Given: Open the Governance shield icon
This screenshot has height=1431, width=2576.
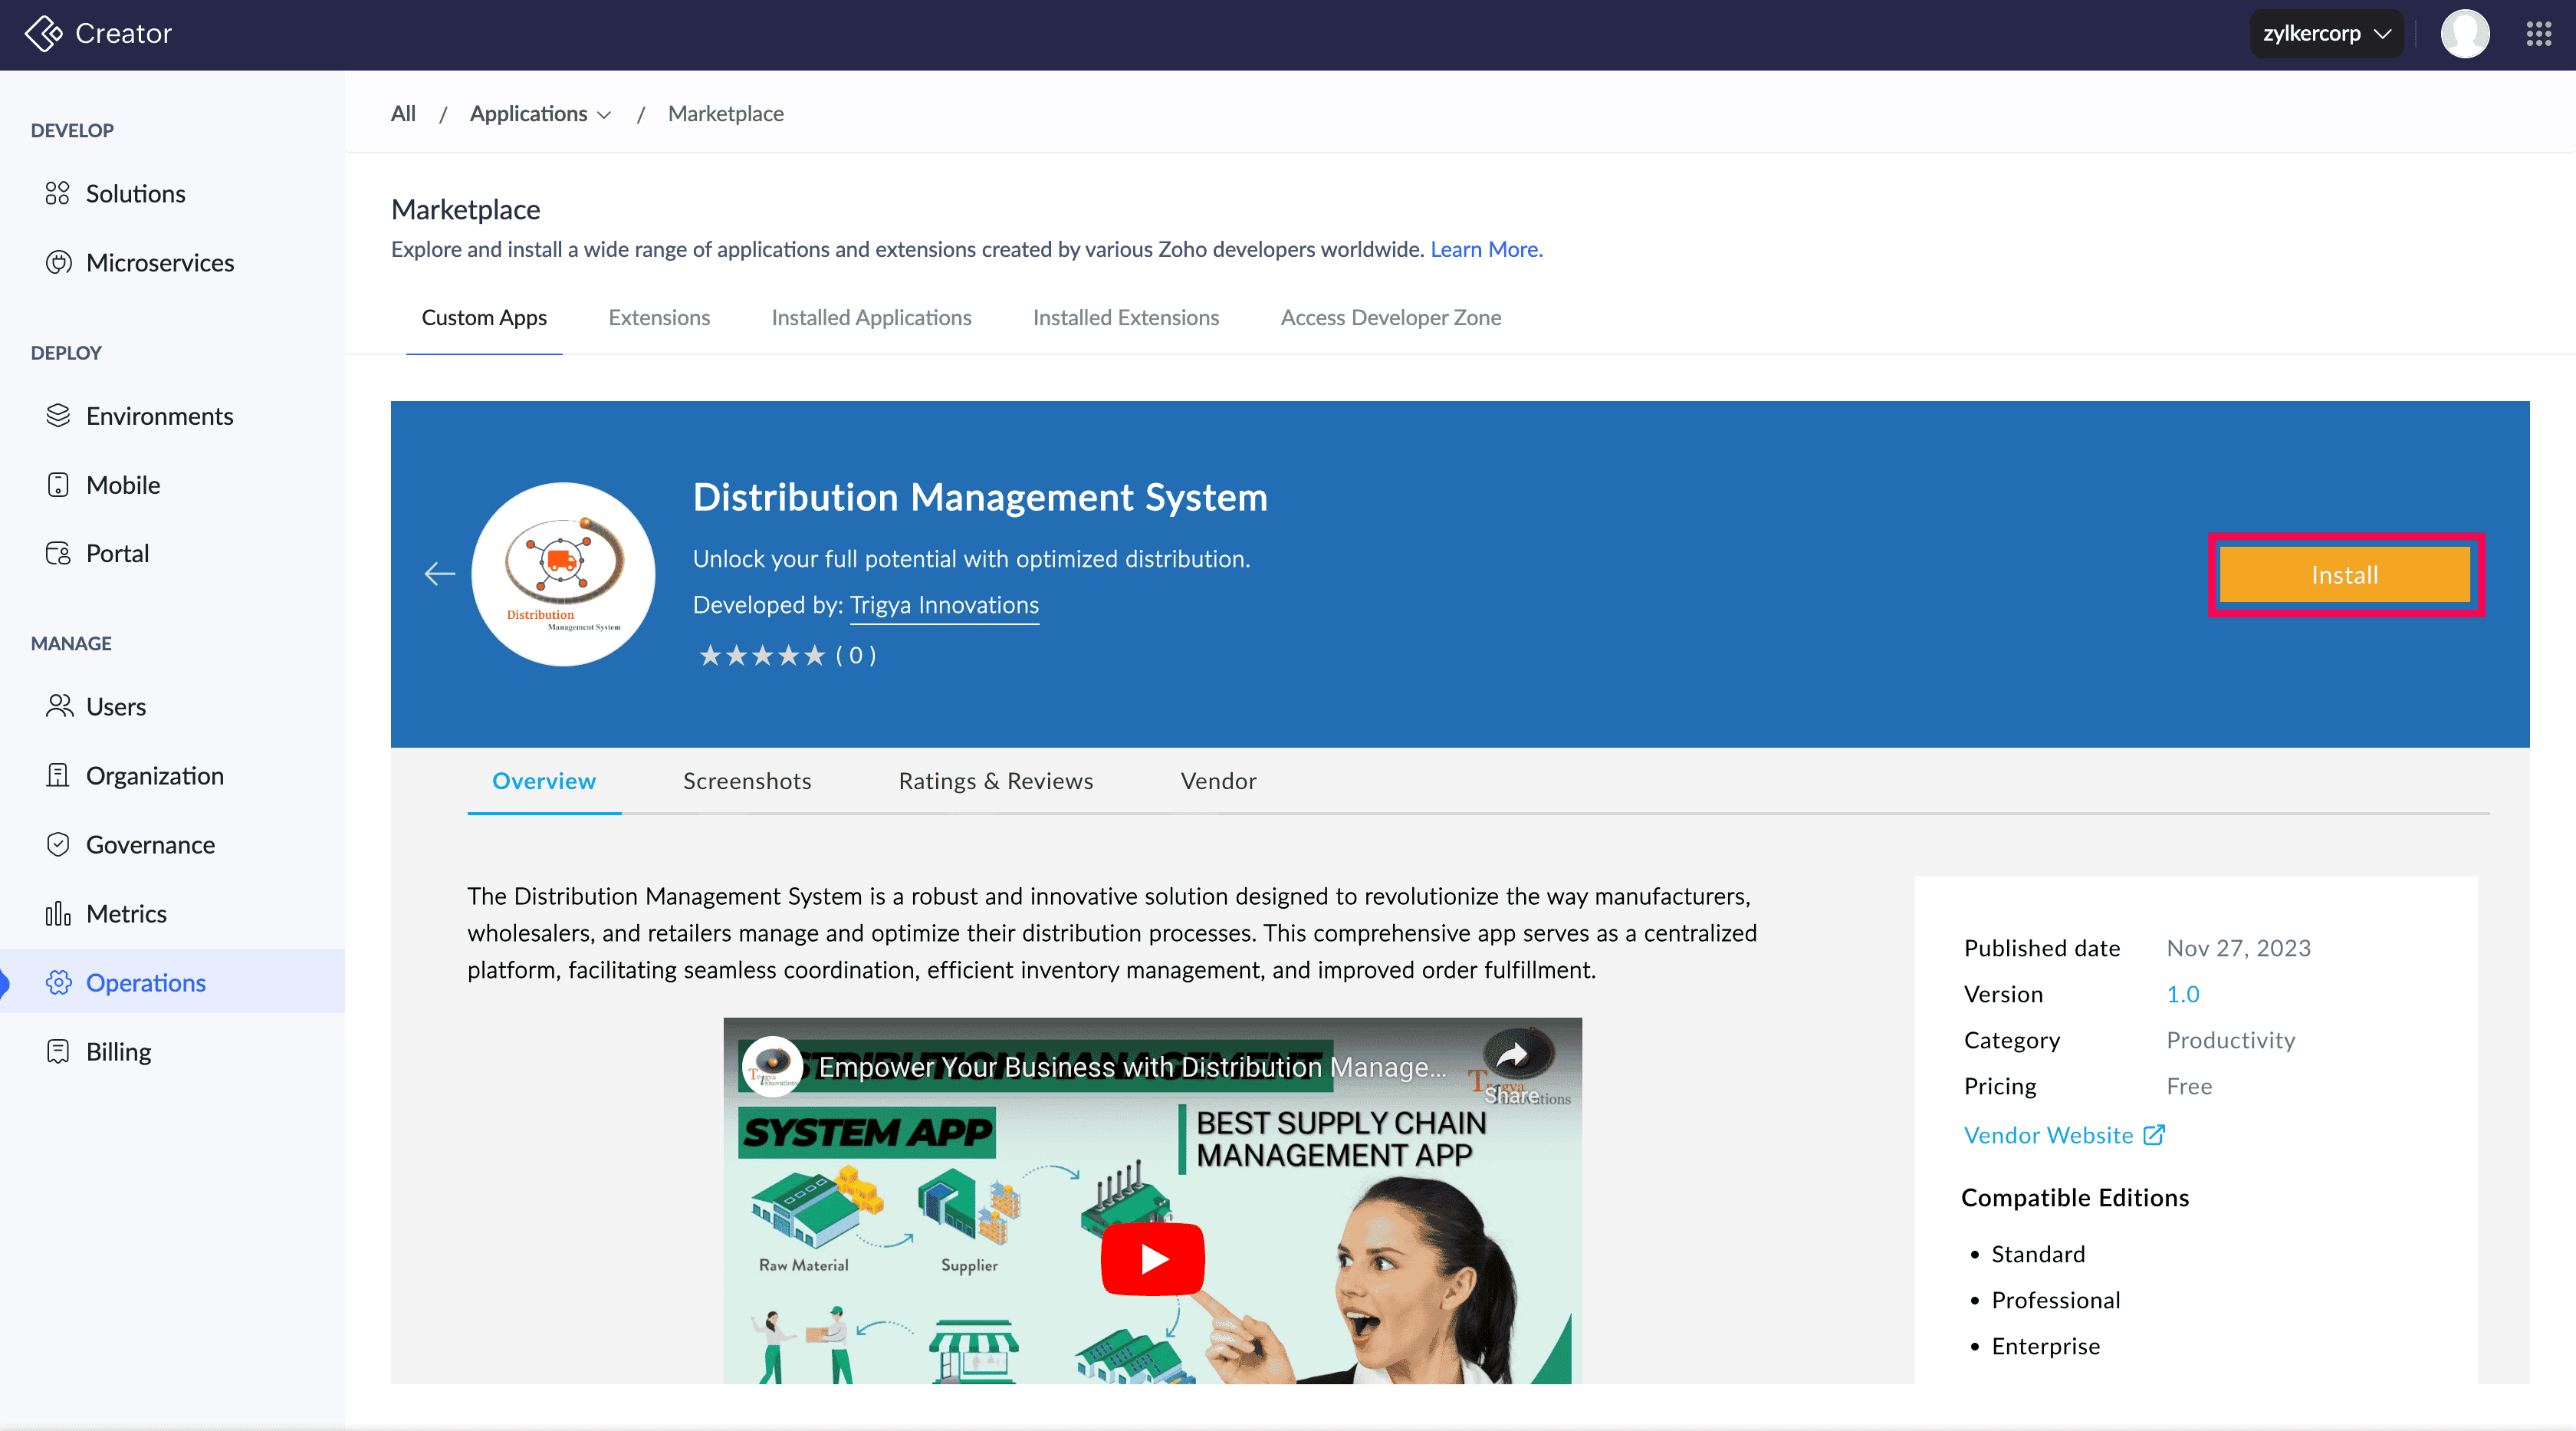Looking at the screenshot, I should (58, 844).
